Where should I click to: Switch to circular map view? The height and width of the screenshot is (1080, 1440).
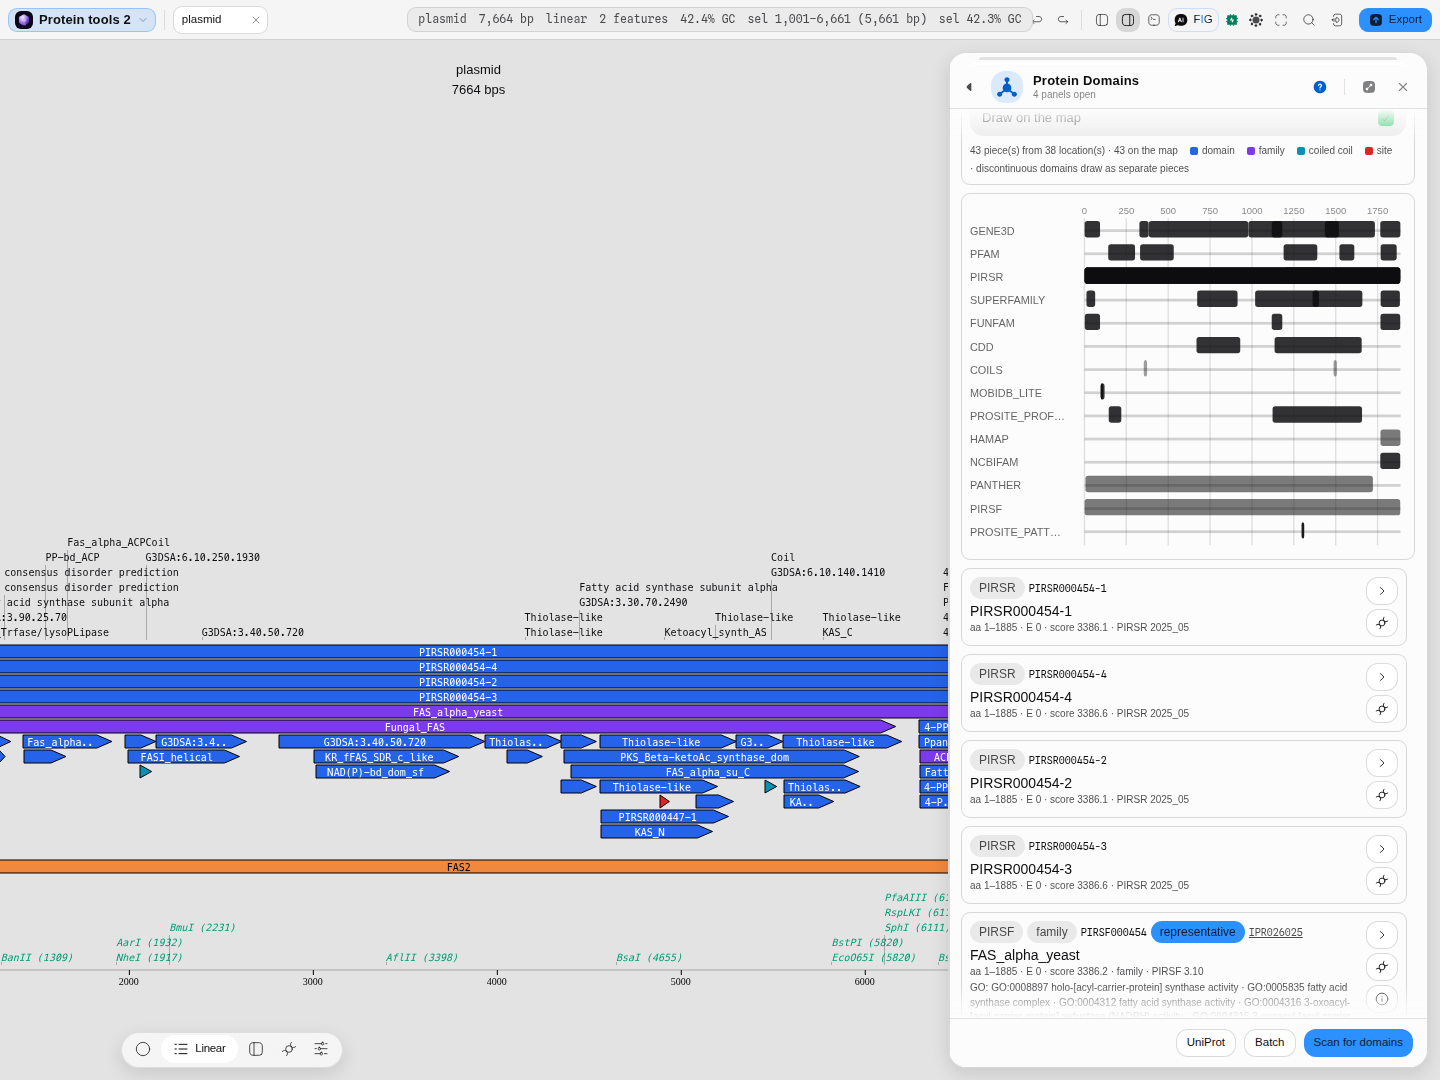point(143,1049)
